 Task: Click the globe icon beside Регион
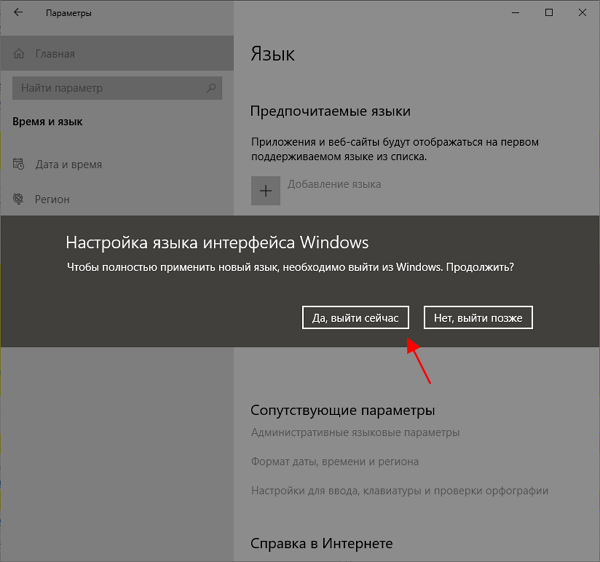point(18,199)
